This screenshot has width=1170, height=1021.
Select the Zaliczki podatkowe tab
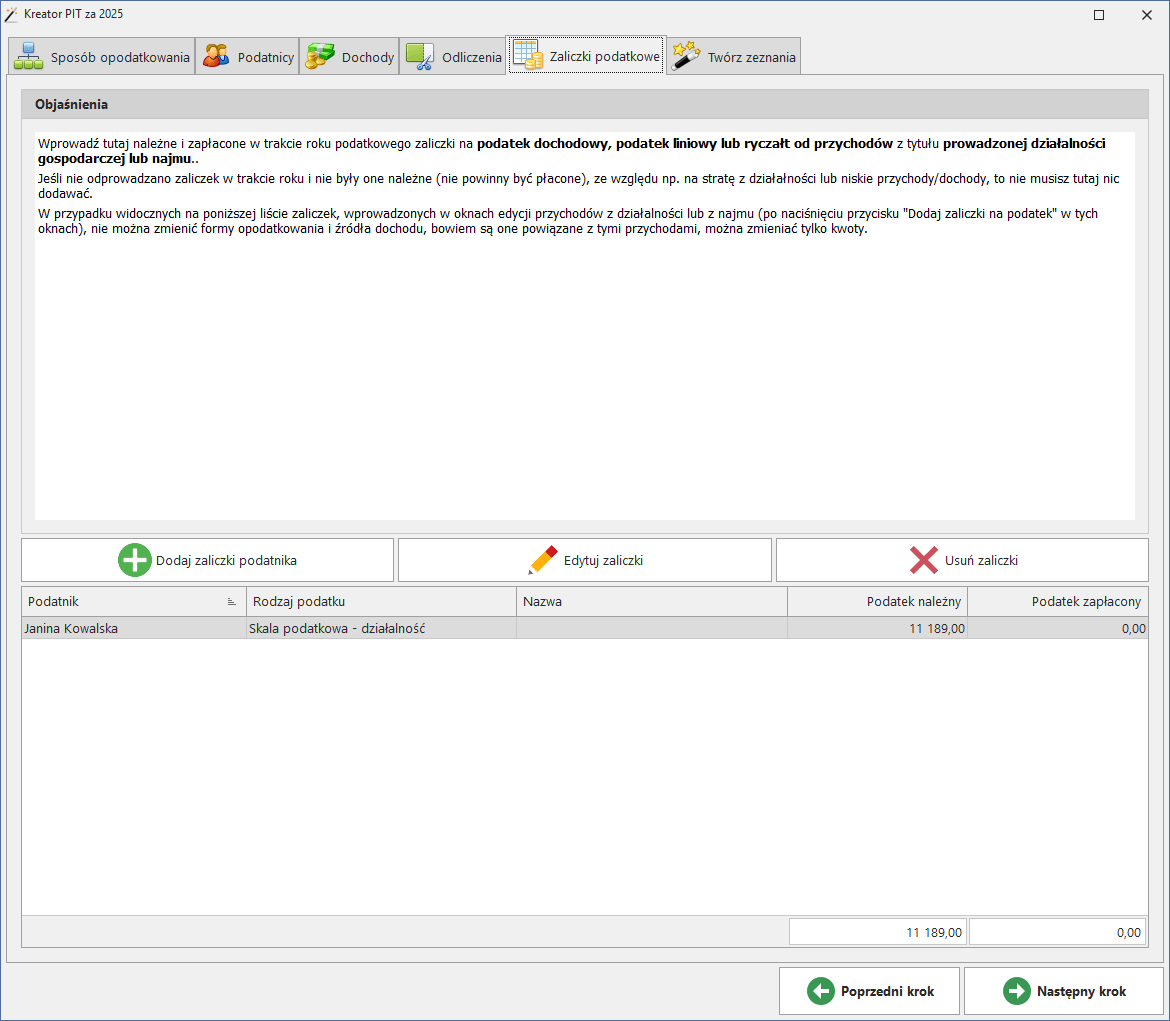[586, 55]
